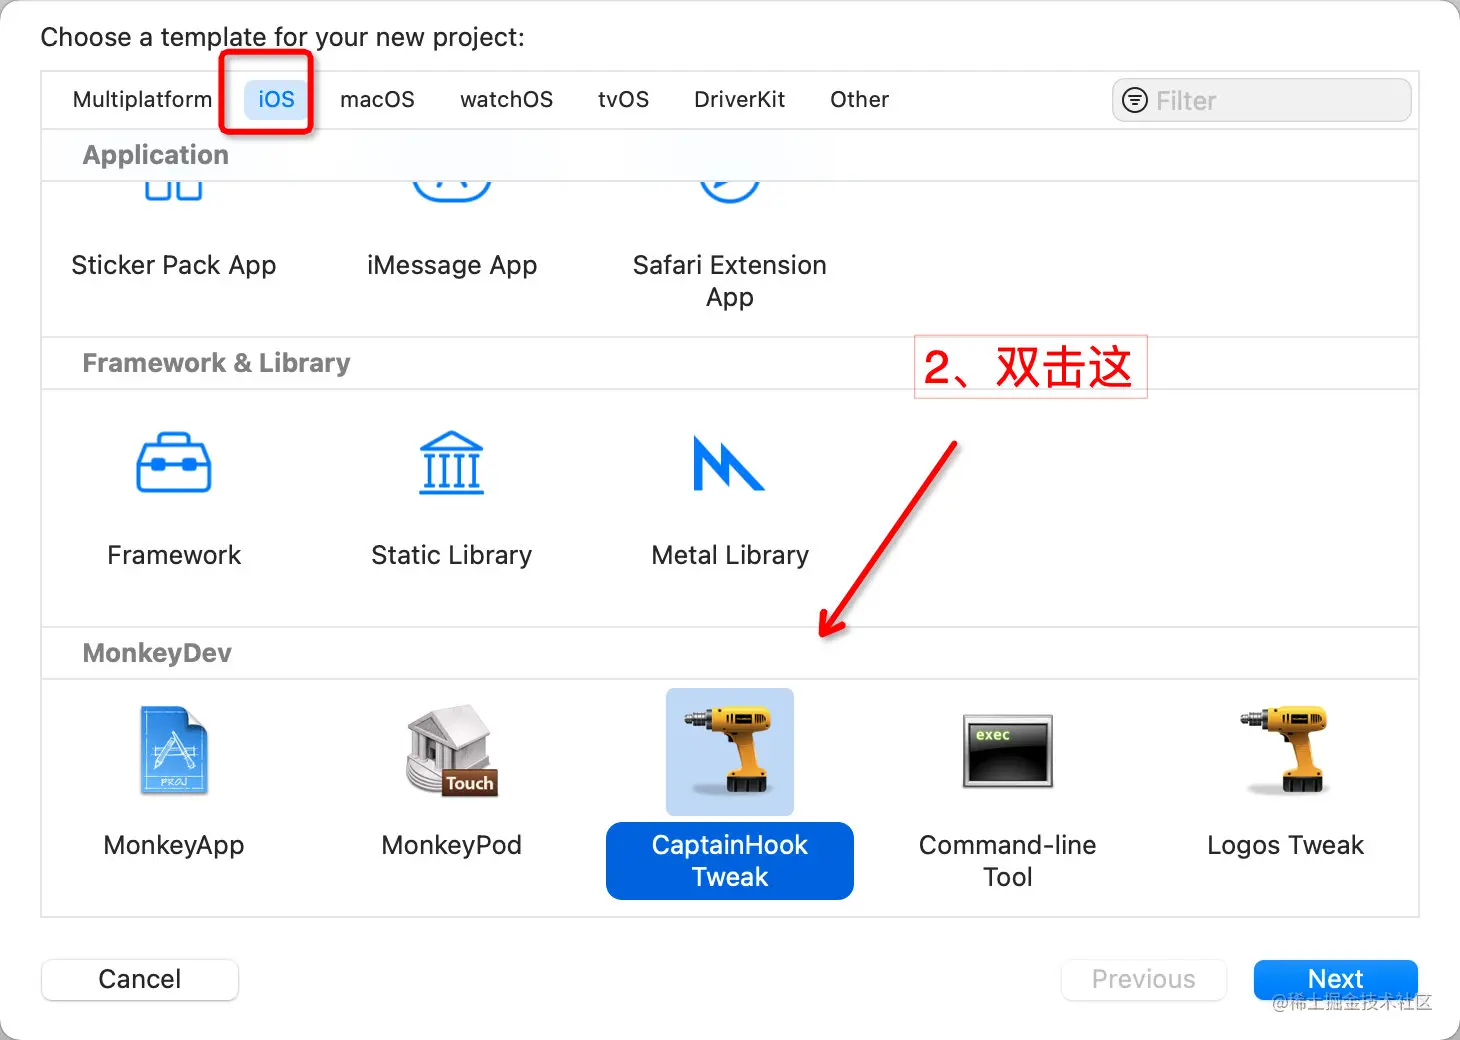
Task: Choose the Command-line Tool label
Action: 1008,861
